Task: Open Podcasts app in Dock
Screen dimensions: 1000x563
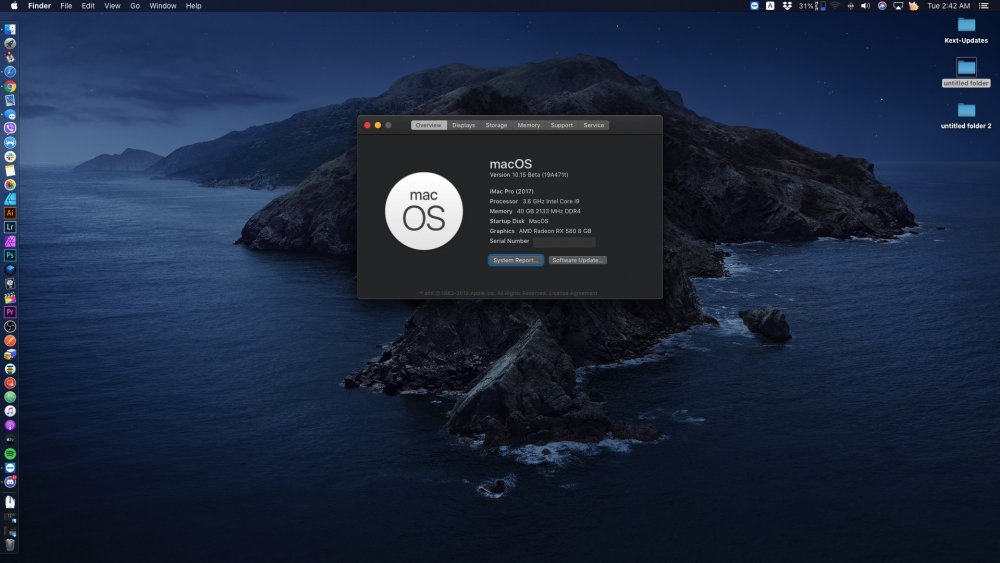Action: coord(10,425)
